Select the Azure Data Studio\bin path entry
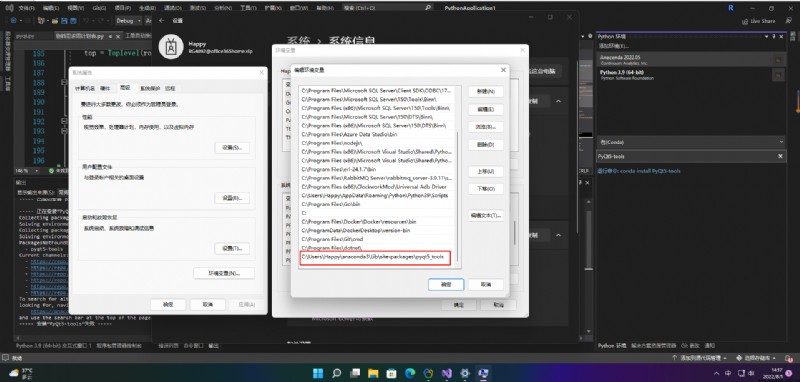 (377, 135)
